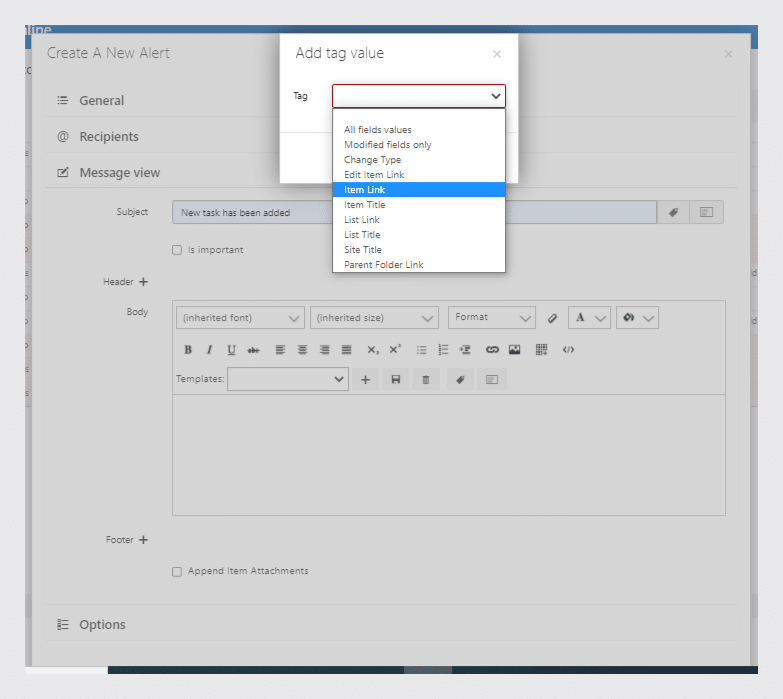Choose Item Title tag option
Screen dimensions: 783x699
(418, 205)
